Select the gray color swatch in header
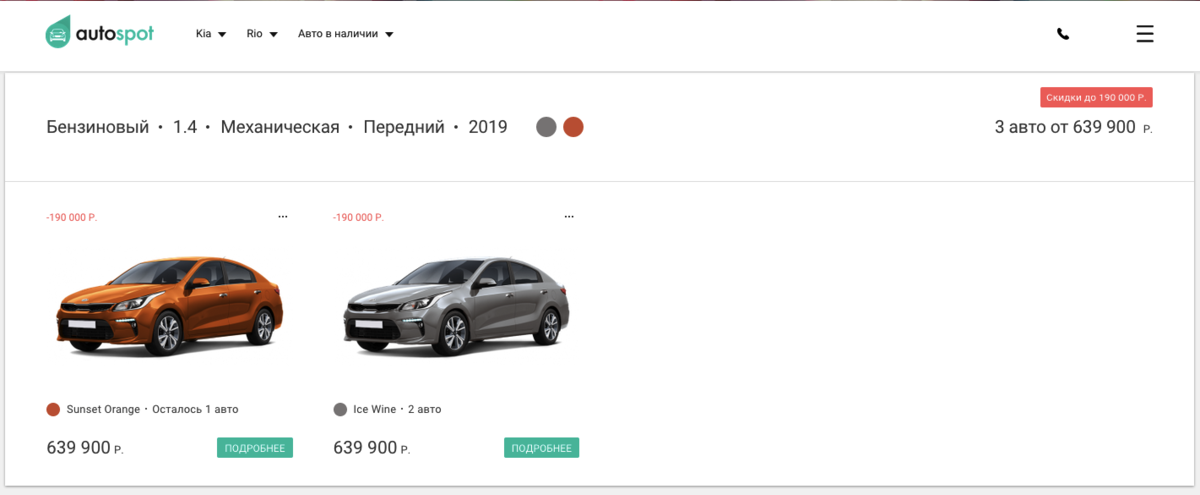This screenshot has height=495, width=1200. (546, 127)
